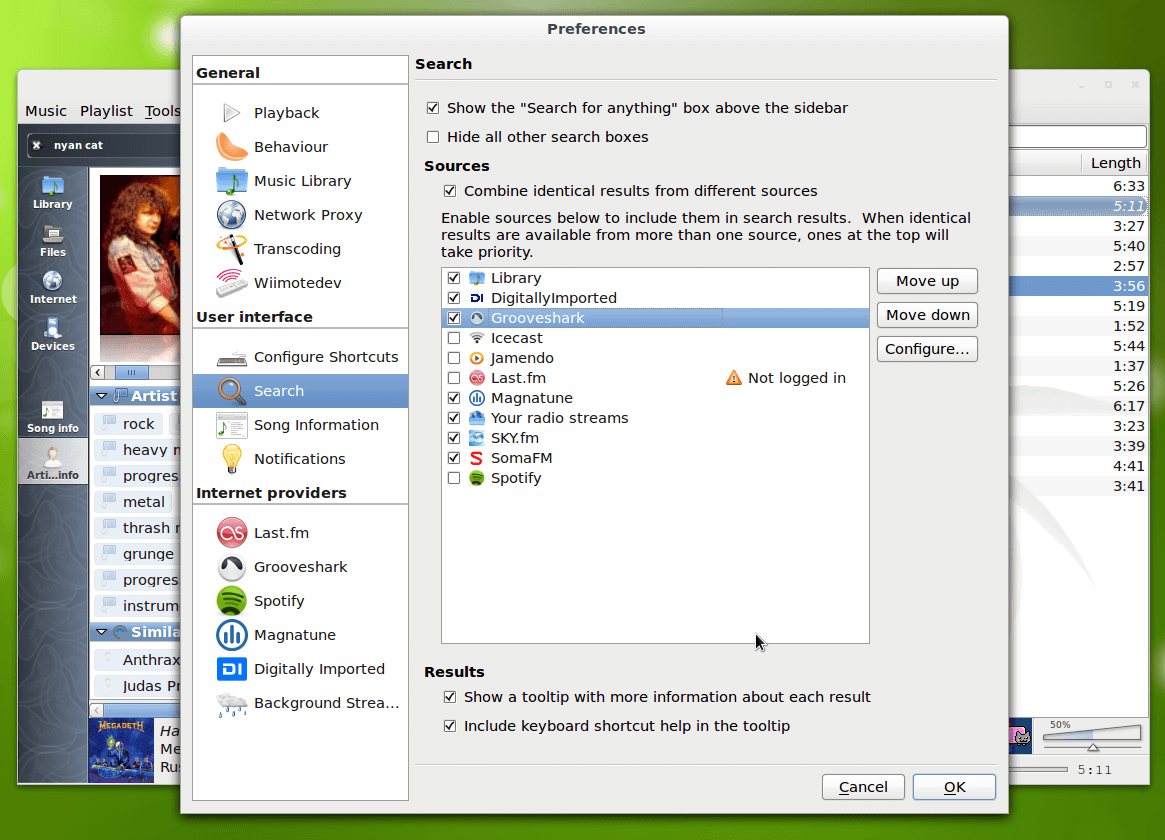Viewport: 1165px width, 840px height.
Task: Disable Combine identical results from different sources
Action: [x=450, y=190]
